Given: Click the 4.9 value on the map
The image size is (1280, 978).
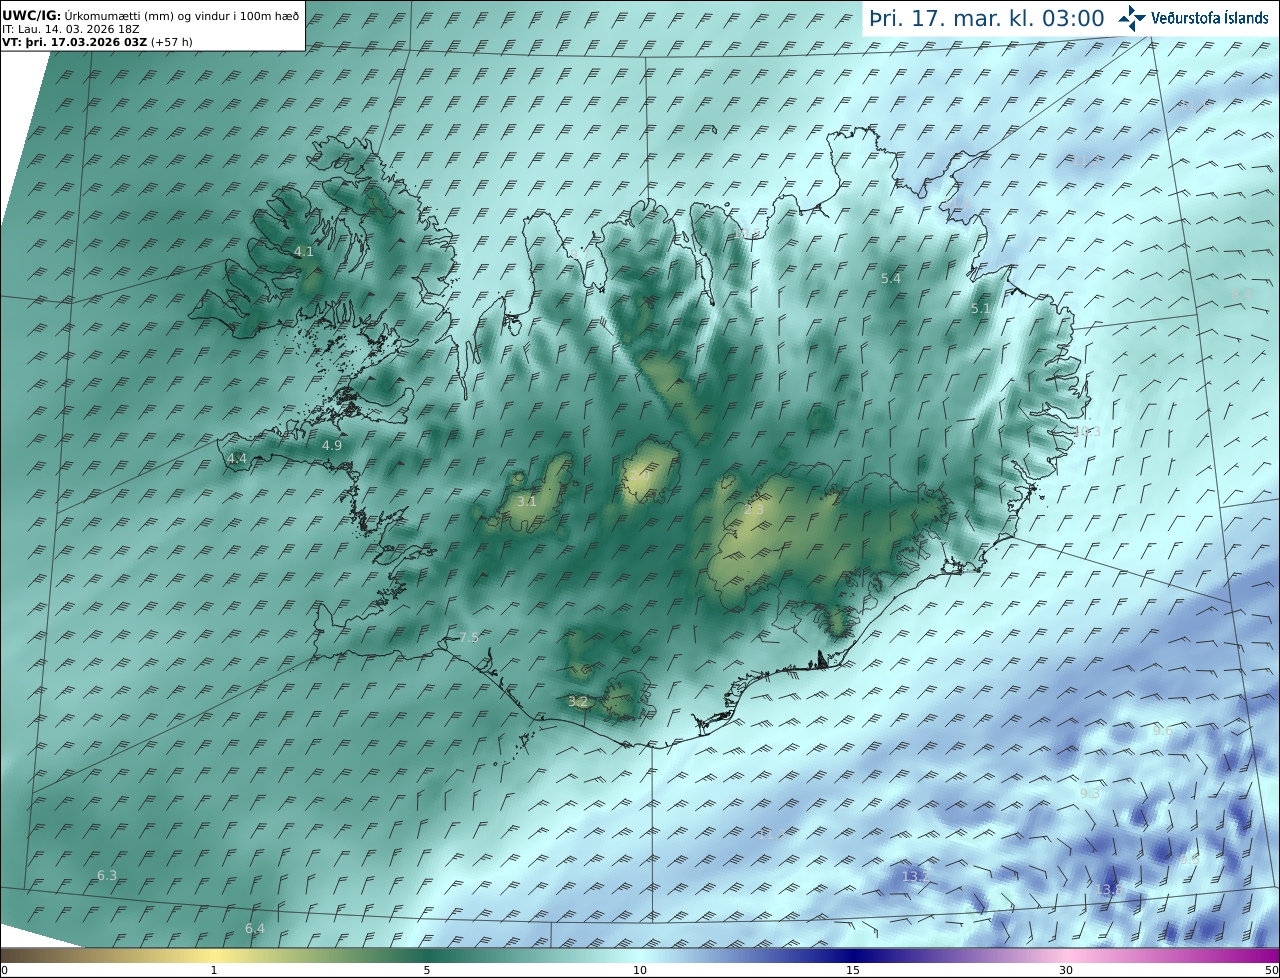Looking at the screenshot, I should click(x=332, y=445).
